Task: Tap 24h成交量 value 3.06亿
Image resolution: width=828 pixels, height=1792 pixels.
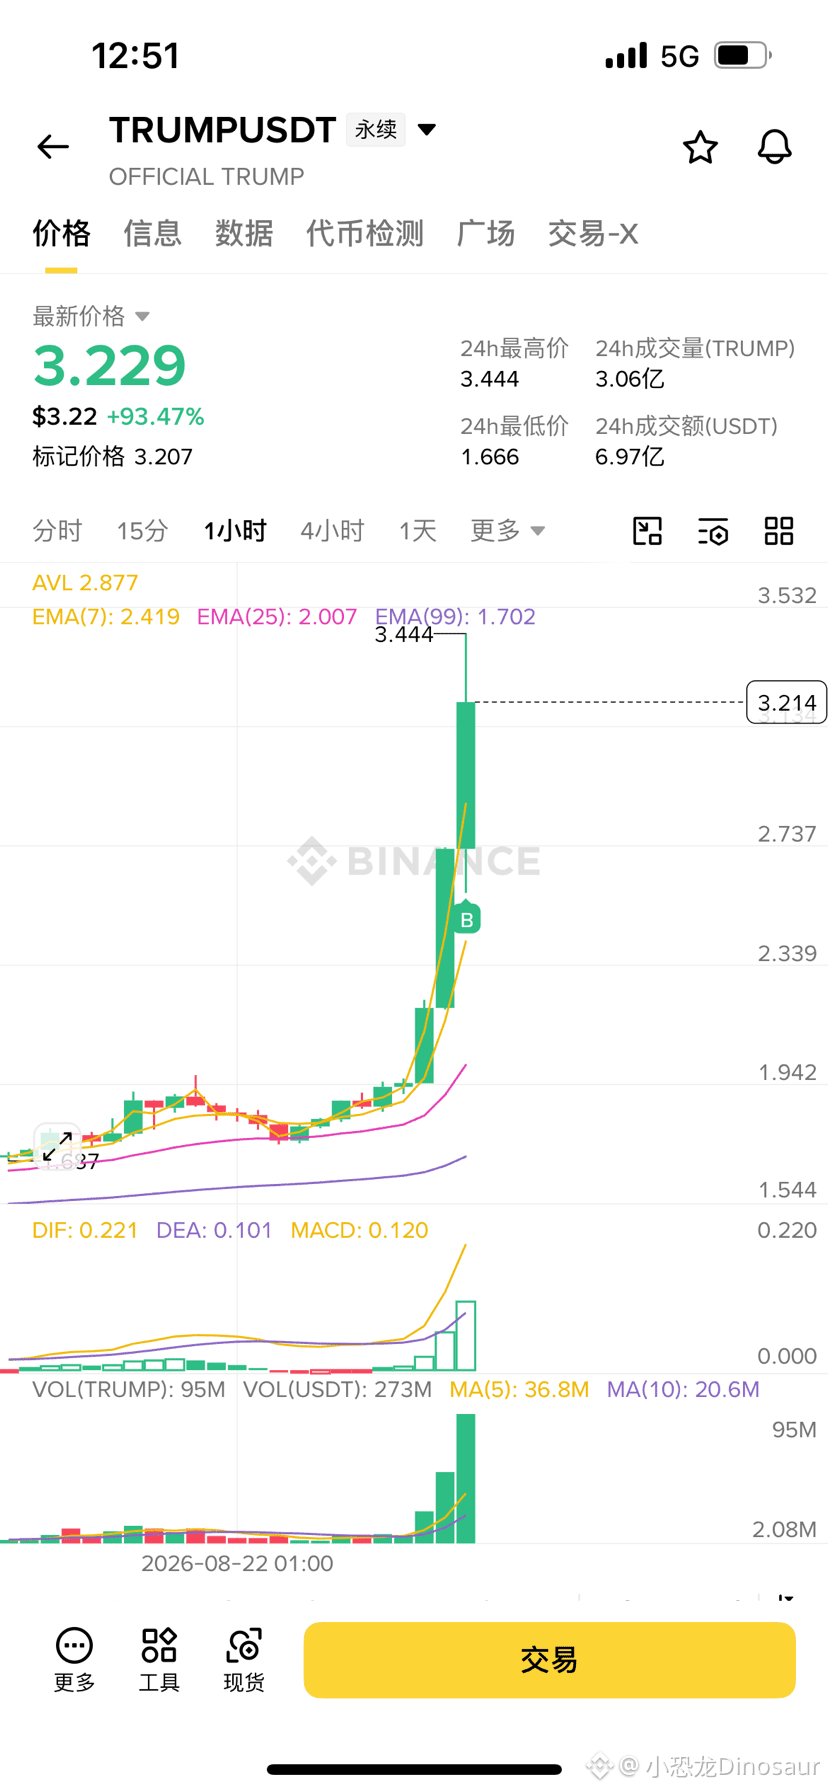Action: 630,379
